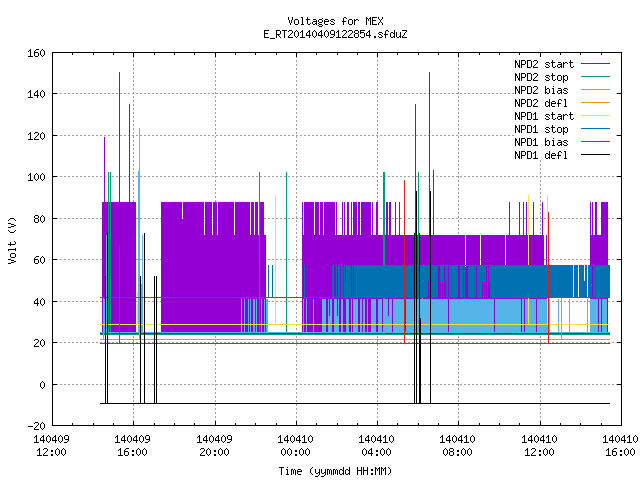Click the 160 y-axis tick label
This screenshot has height=480, width=640.
click(36, 53)
